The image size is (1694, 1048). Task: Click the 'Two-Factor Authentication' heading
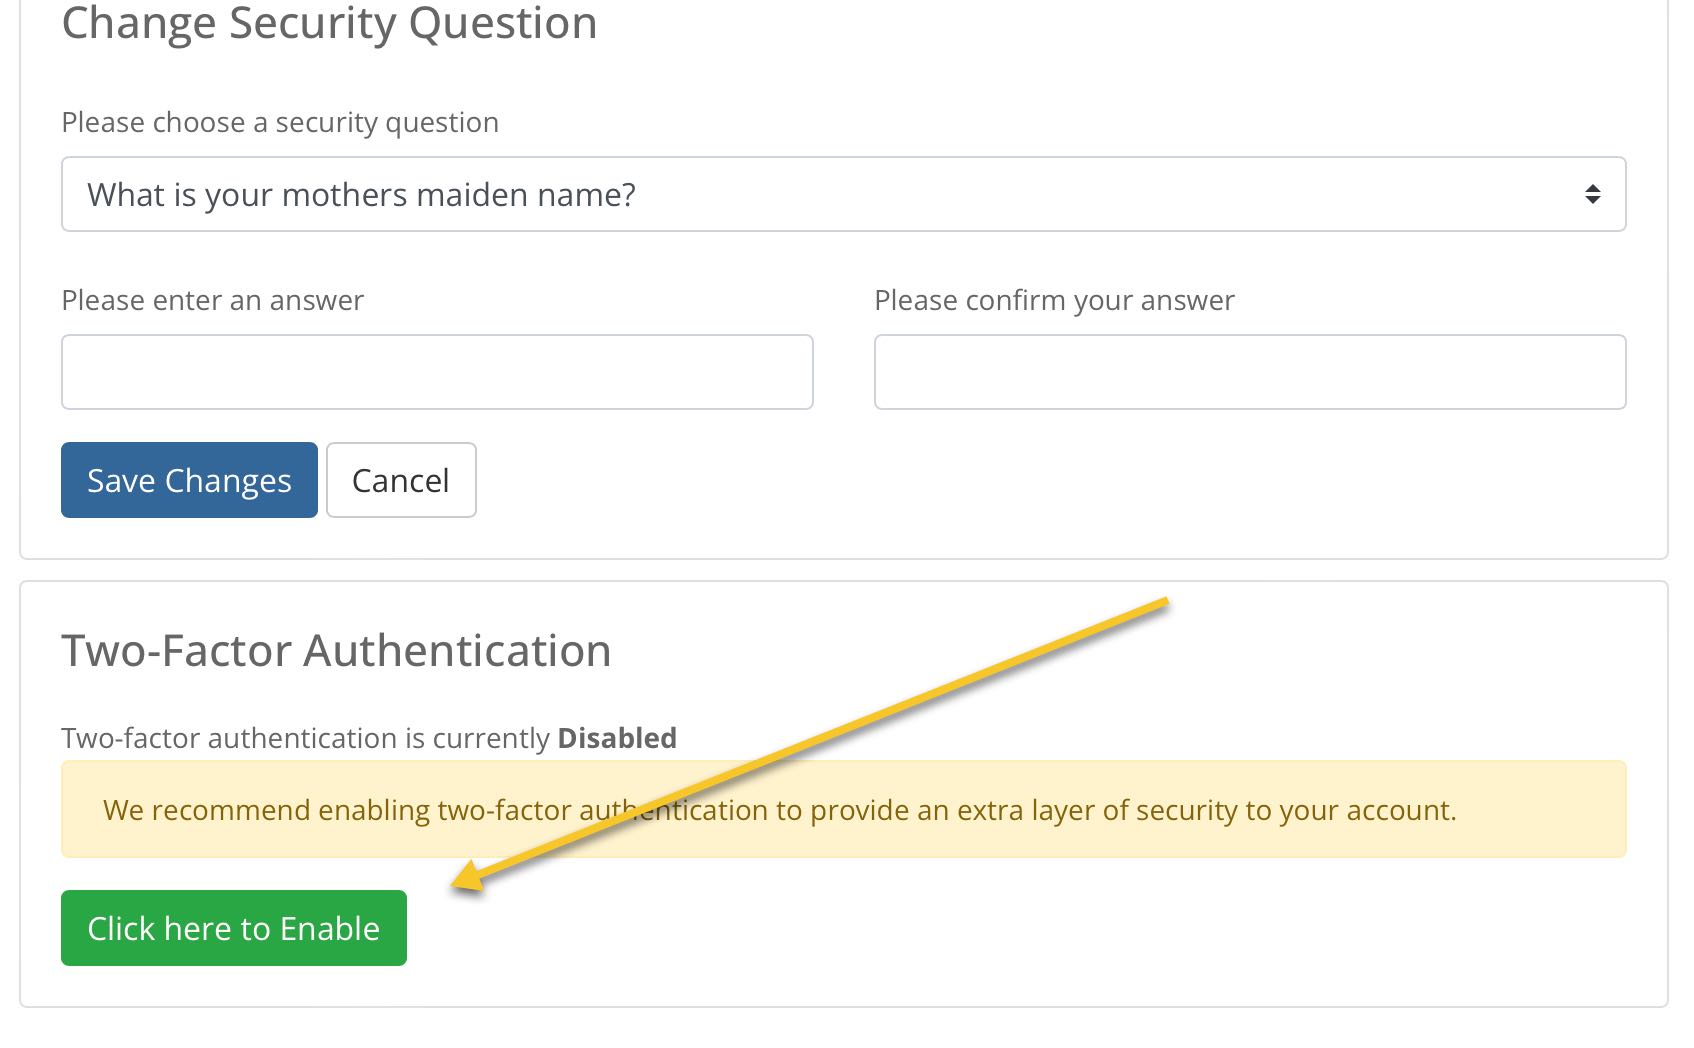click(x=336, y=650)
